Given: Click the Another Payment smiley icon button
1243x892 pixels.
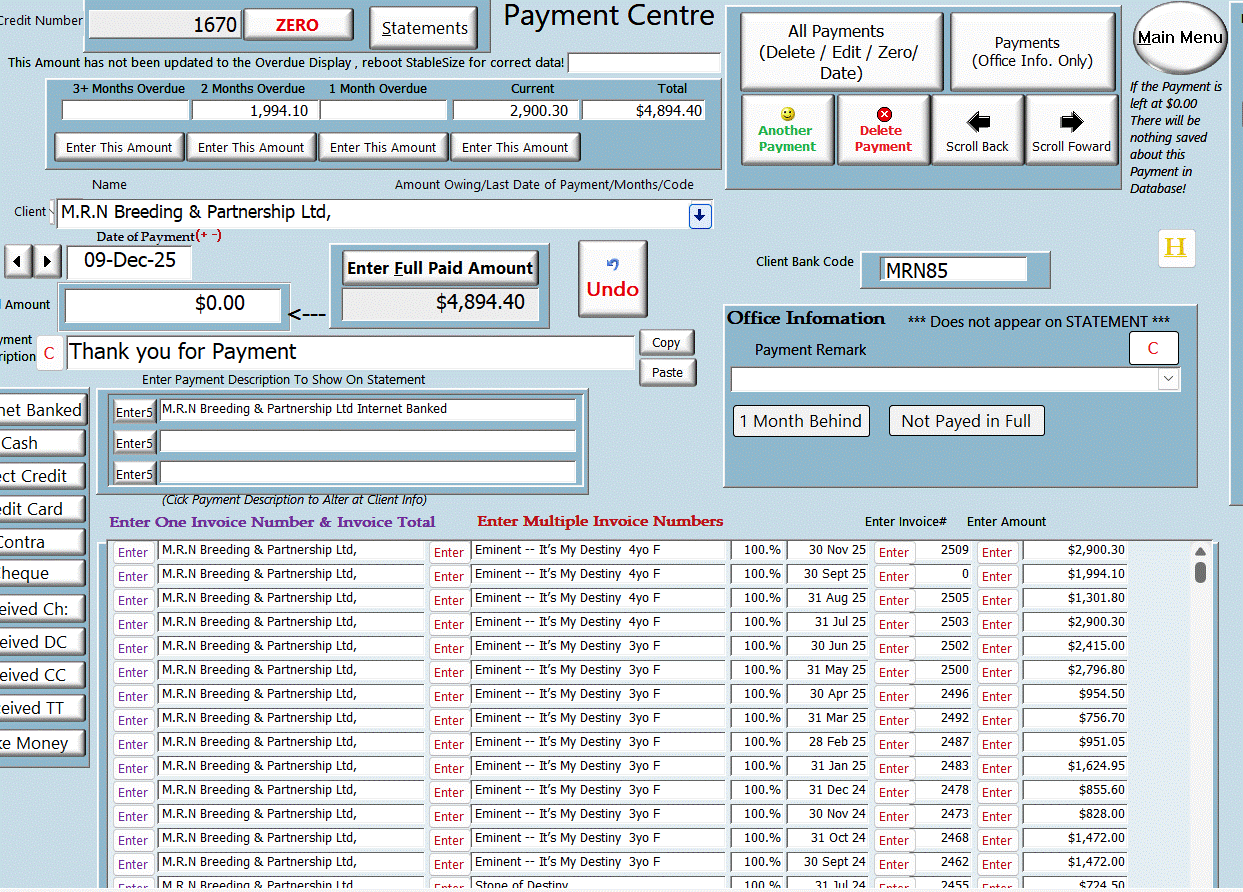Looking at the screenshot, I should tap(786, 130).
